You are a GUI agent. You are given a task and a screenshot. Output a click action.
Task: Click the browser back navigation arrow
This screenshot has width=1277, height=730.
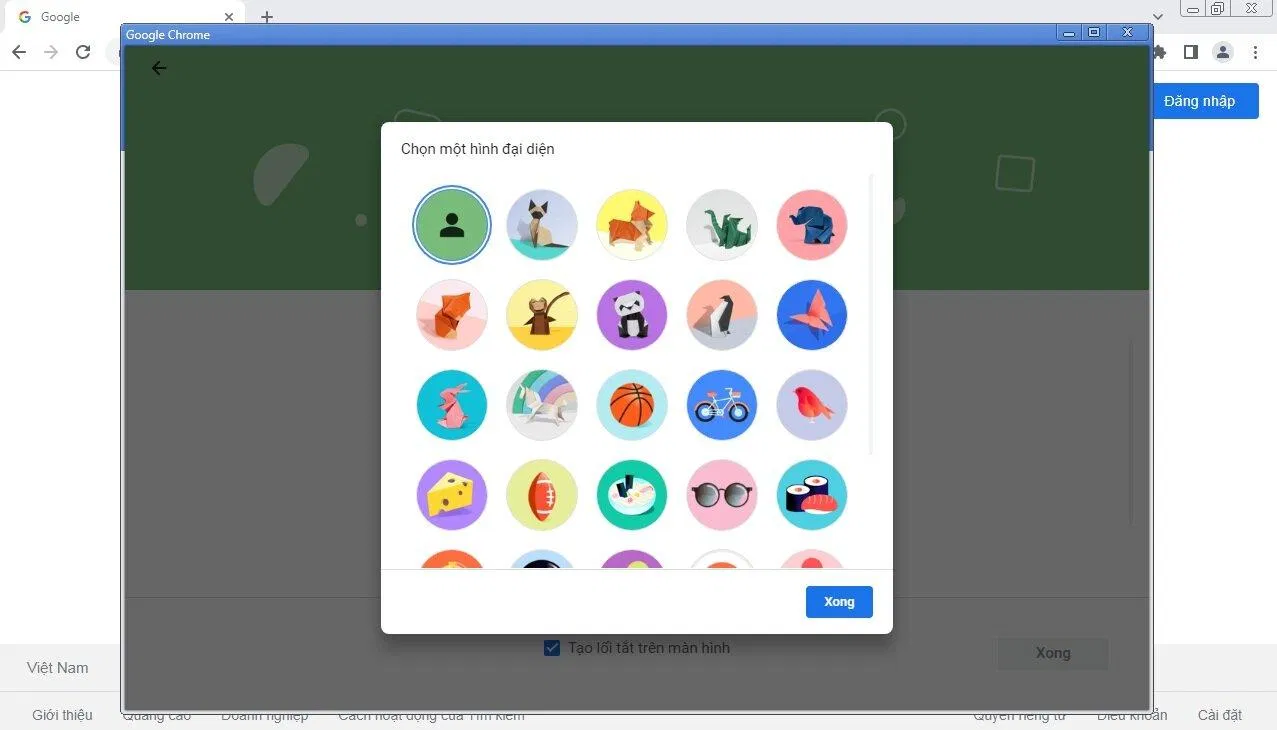(x=19, y=52)
